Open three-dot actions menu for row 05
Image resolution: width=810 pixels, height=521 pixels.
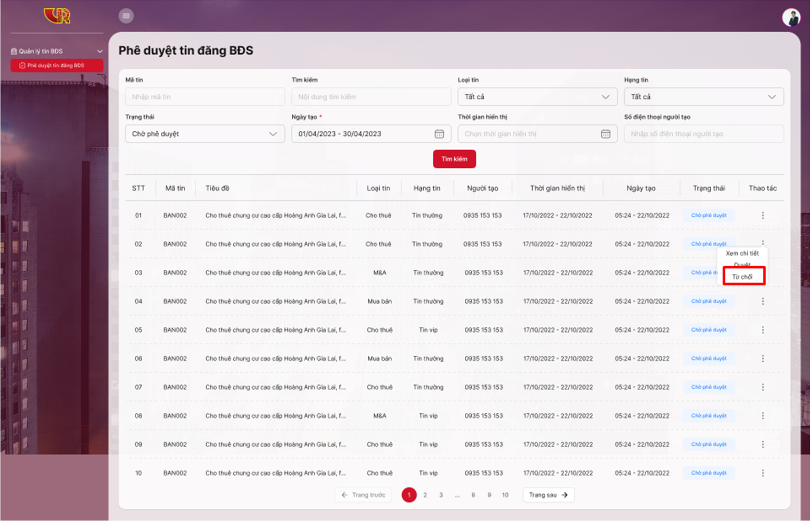point(763,330)
